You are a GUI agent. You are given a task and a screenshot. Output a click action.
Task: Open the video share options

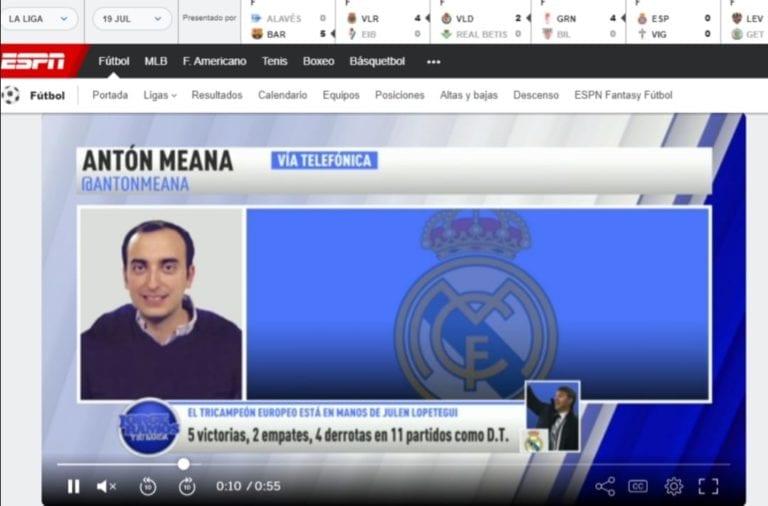point(605,486)
